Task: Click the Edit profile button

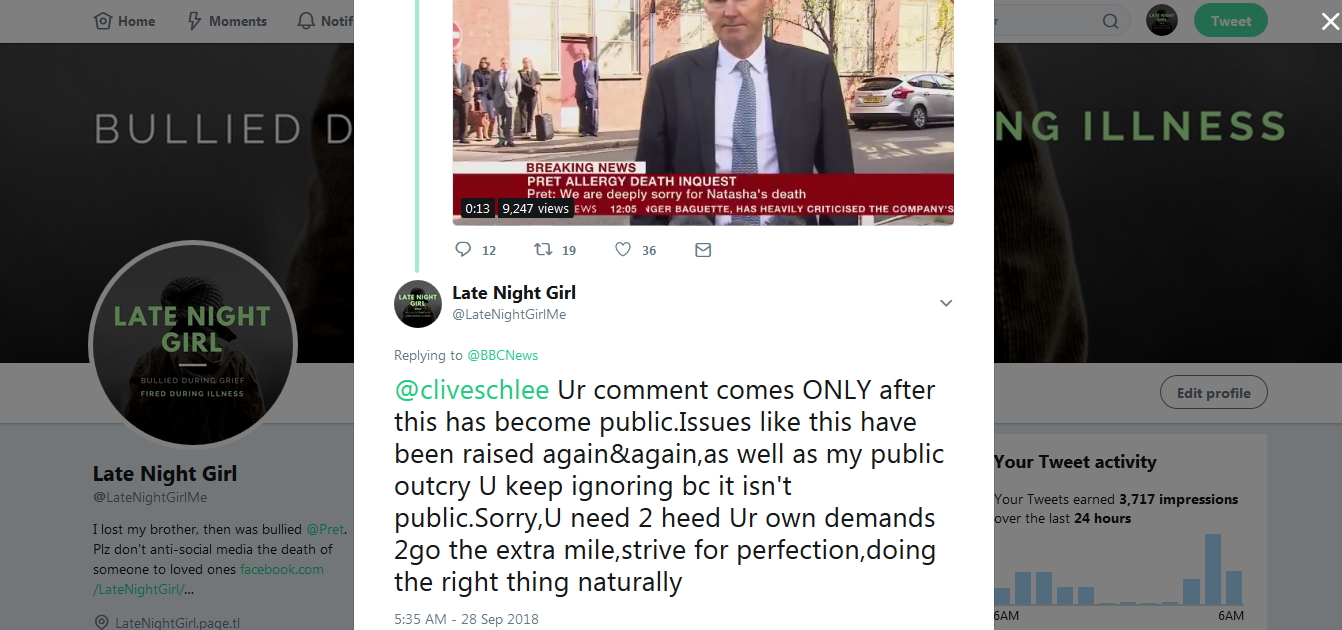Action: (1213, 392)
